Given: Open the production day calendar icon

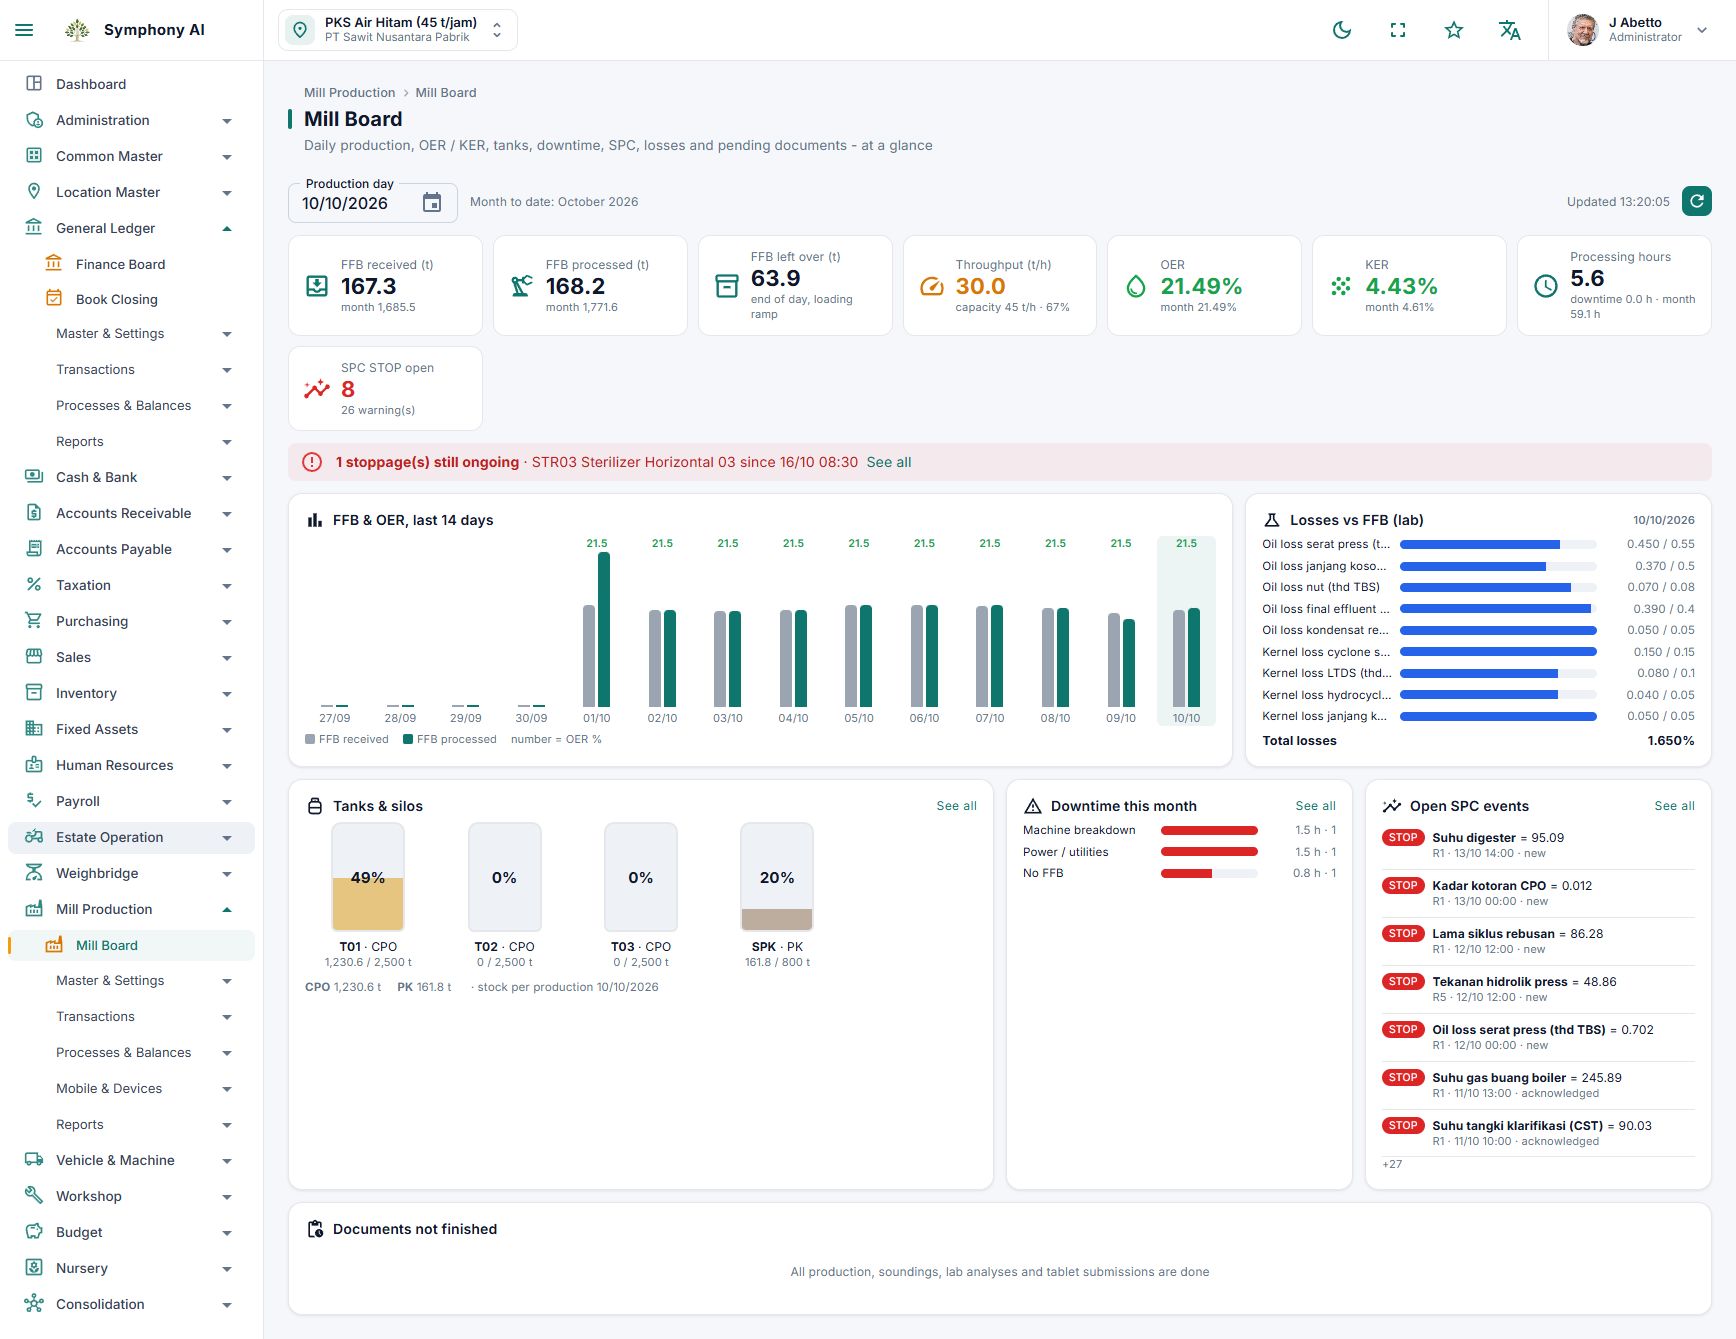Looking at the screenshot, I should 432,203.
